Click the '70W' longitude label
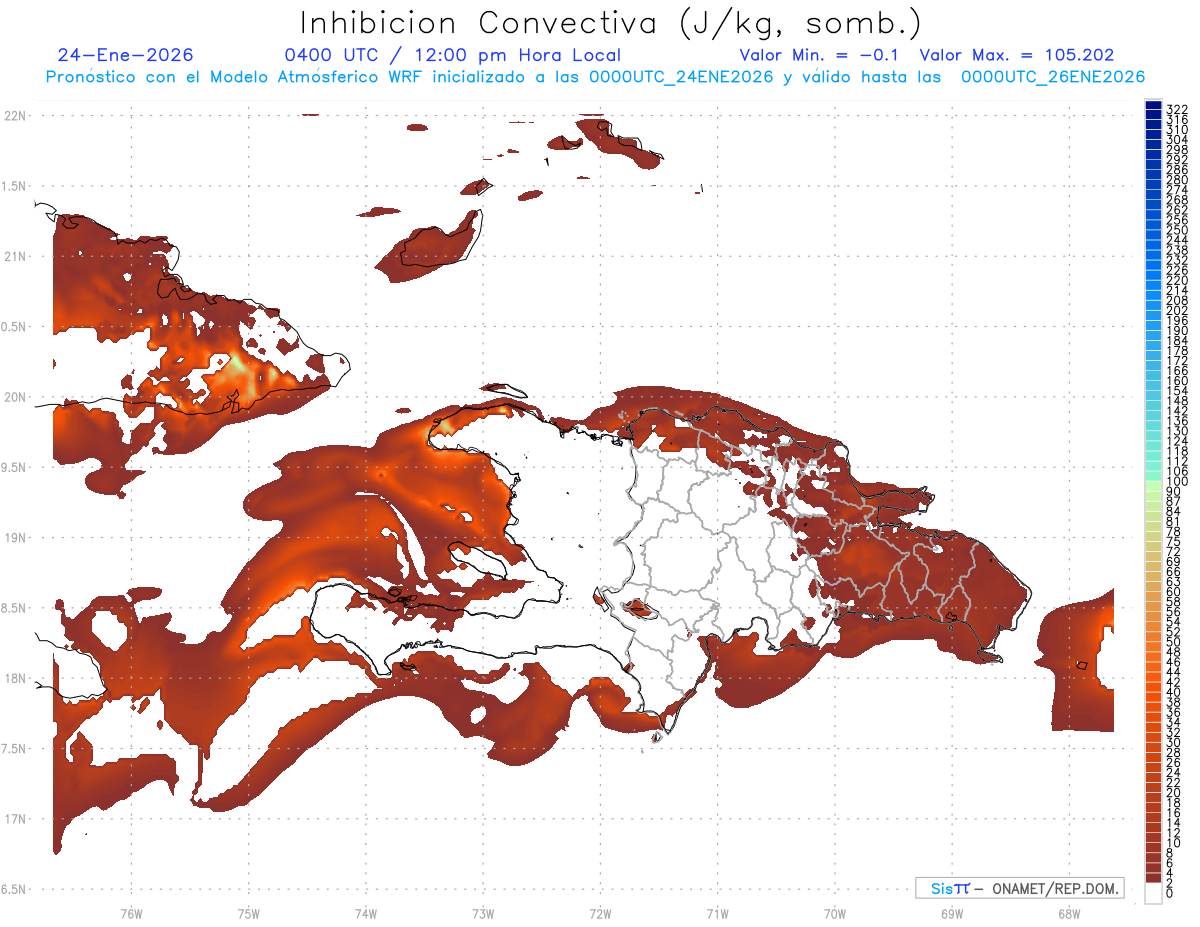This screenshot has width=1200, height=927. [x=834, y=913]
